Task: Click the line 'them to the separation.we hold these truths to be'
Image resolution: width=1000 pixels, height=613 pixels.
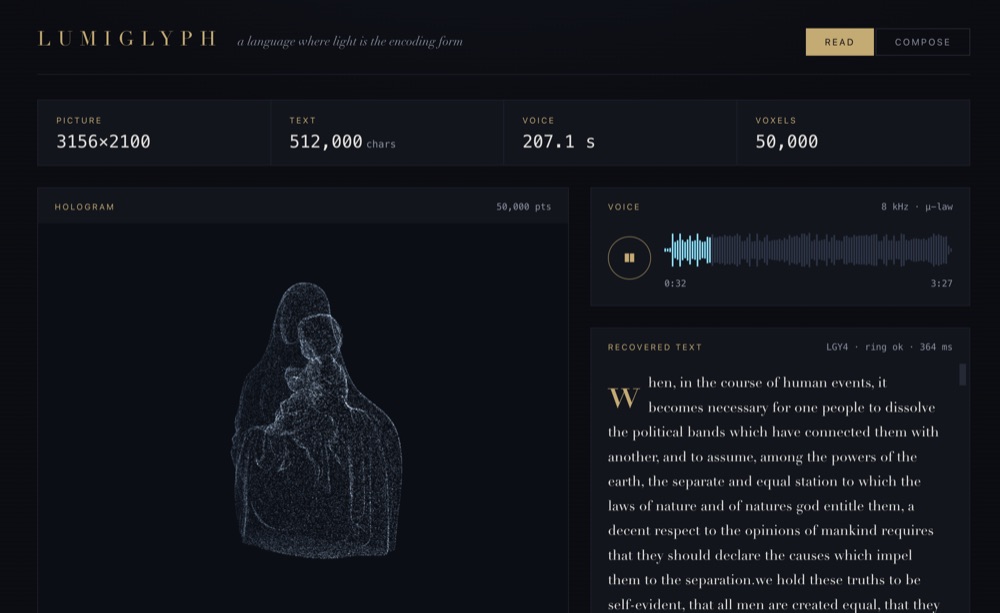Action: pyautogui.click(x=764, y=580)
